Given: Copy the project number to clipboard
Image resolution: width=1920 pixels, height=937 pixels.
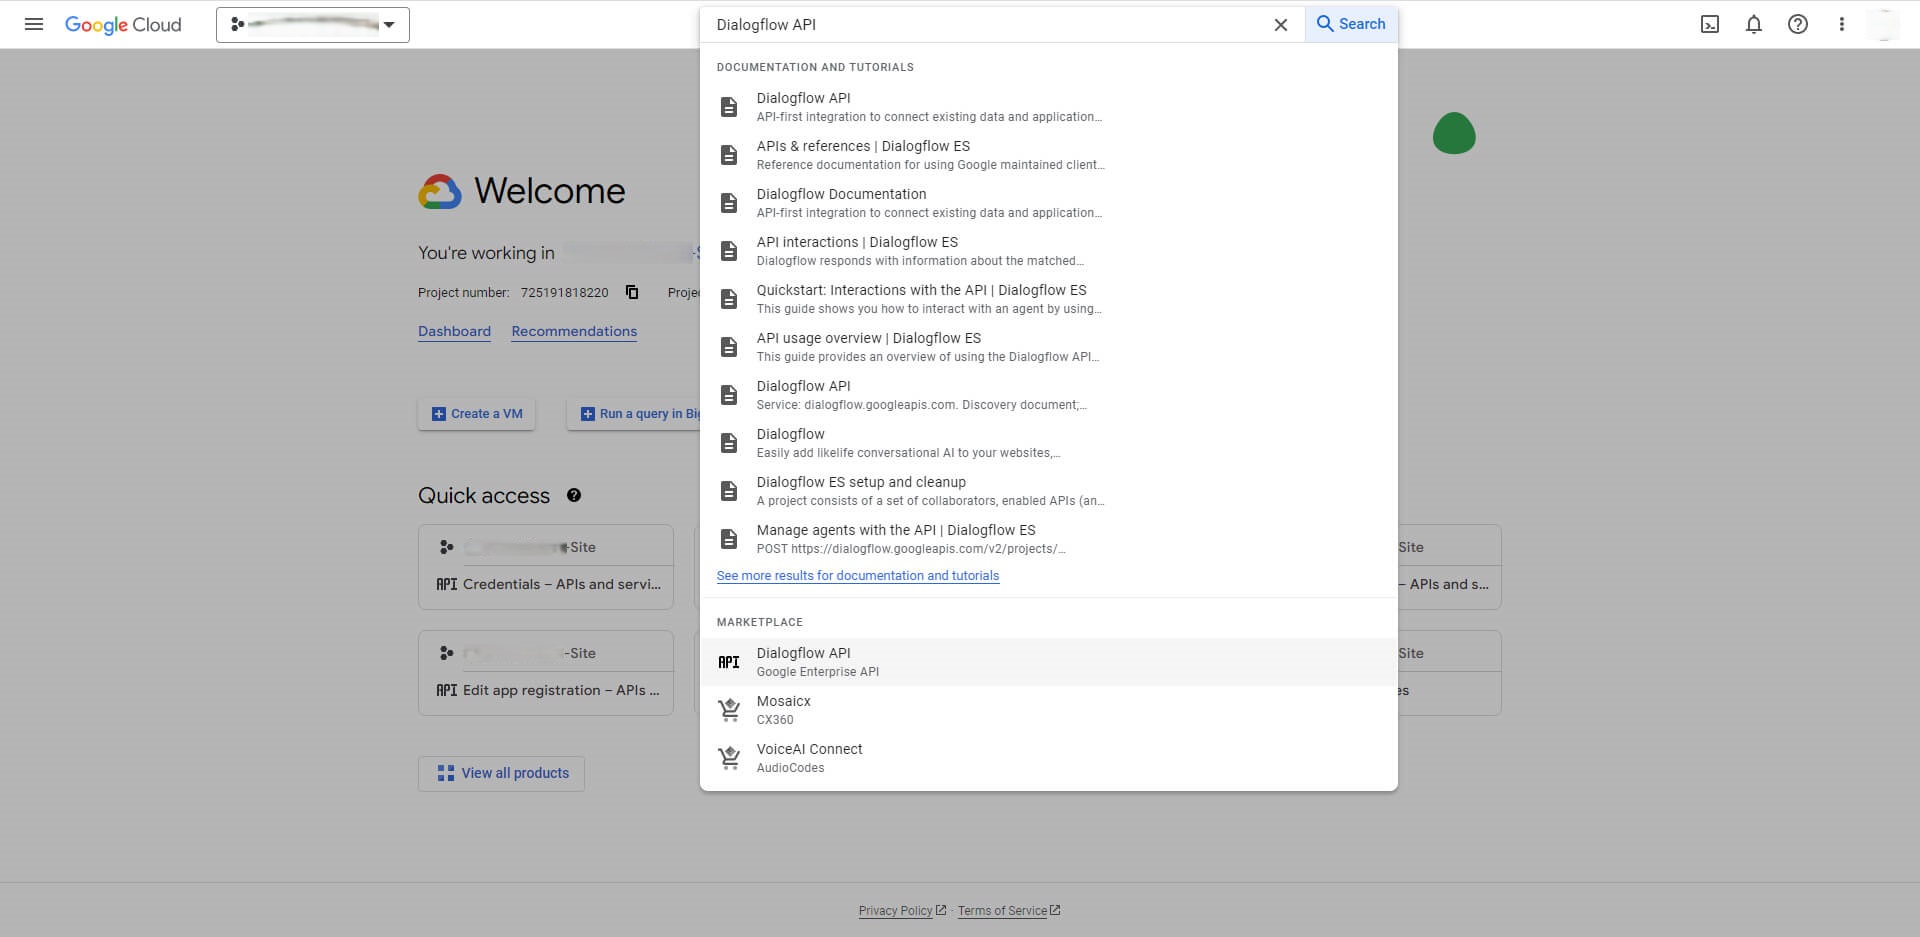Looking at the screenshot, I should [632, 292].
